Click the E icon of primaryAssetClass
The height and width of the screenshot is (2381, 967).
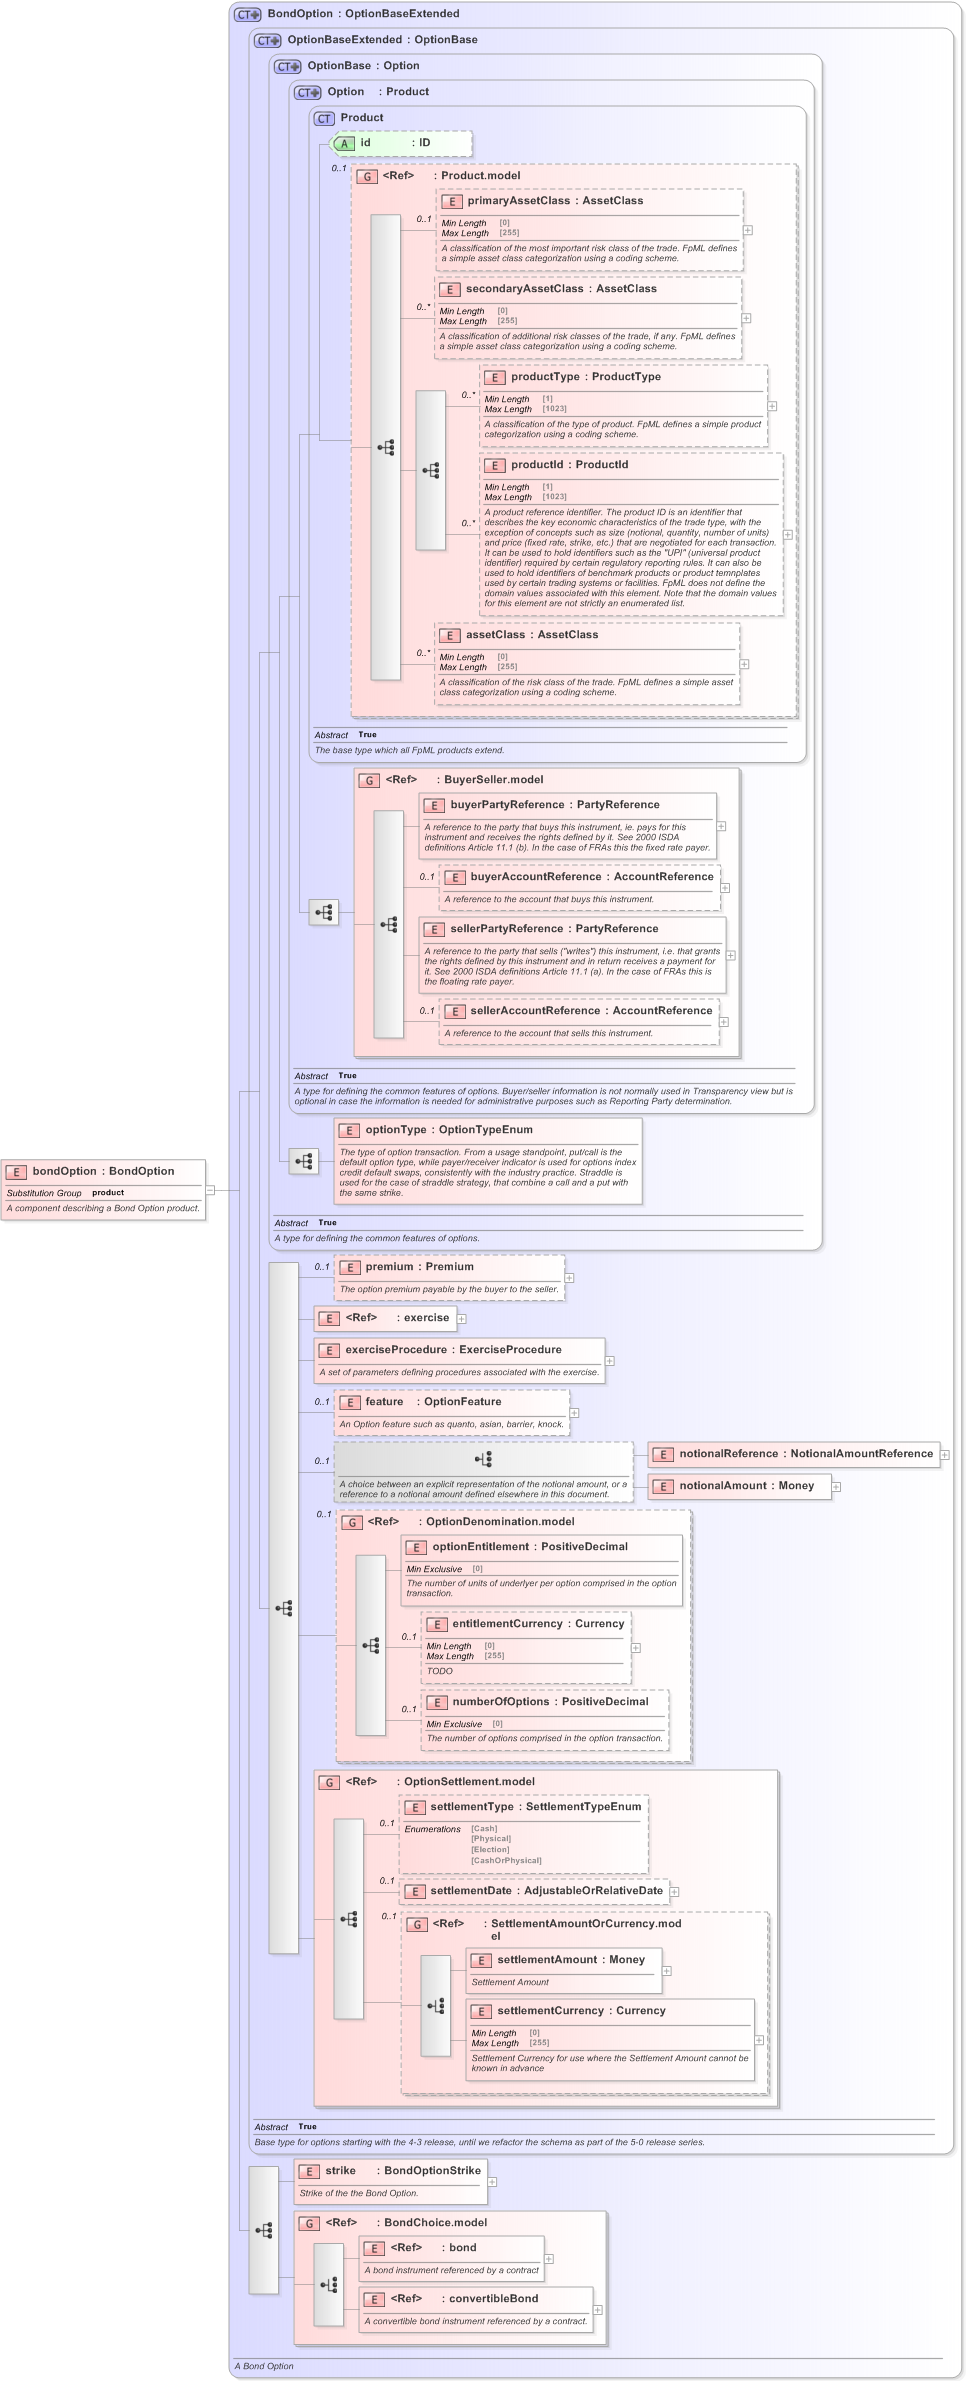pyautogui.click(x=452, y=202)
